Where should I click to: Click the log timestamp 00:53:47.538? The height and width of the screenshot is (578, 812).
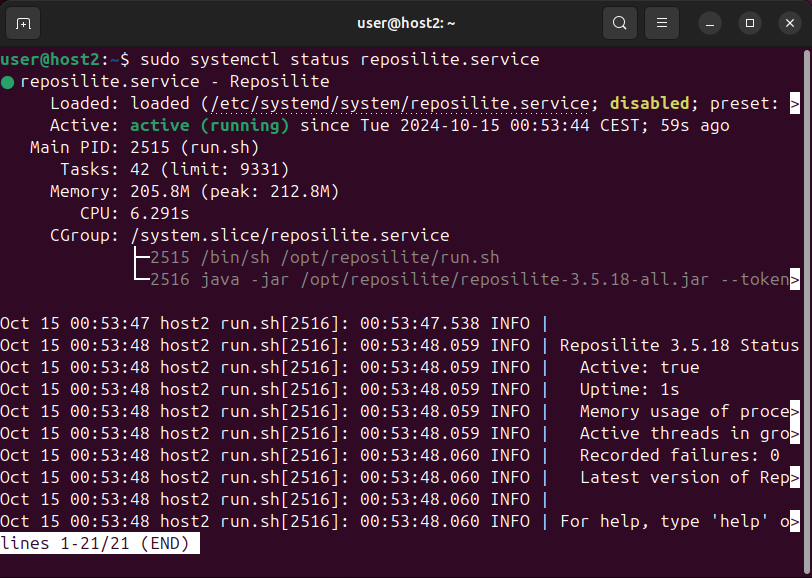point(419,324)
